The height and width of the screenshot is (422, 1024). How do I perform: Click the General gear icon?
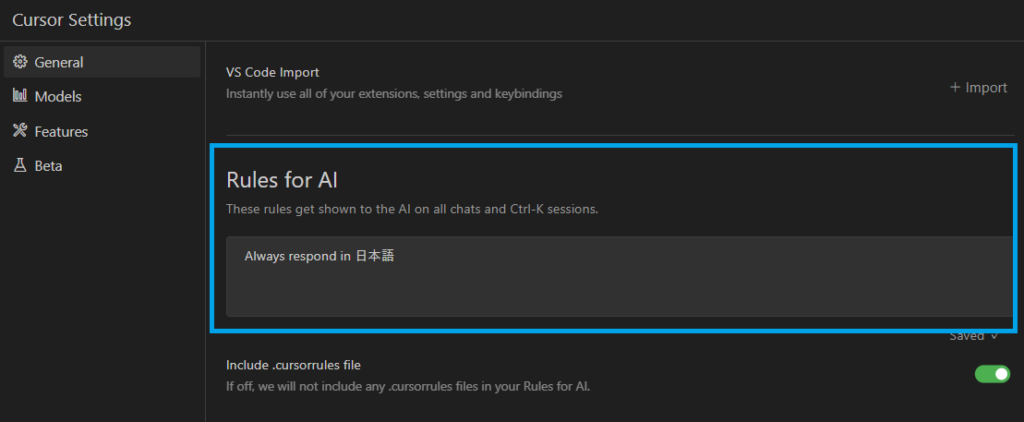point(20,62)
